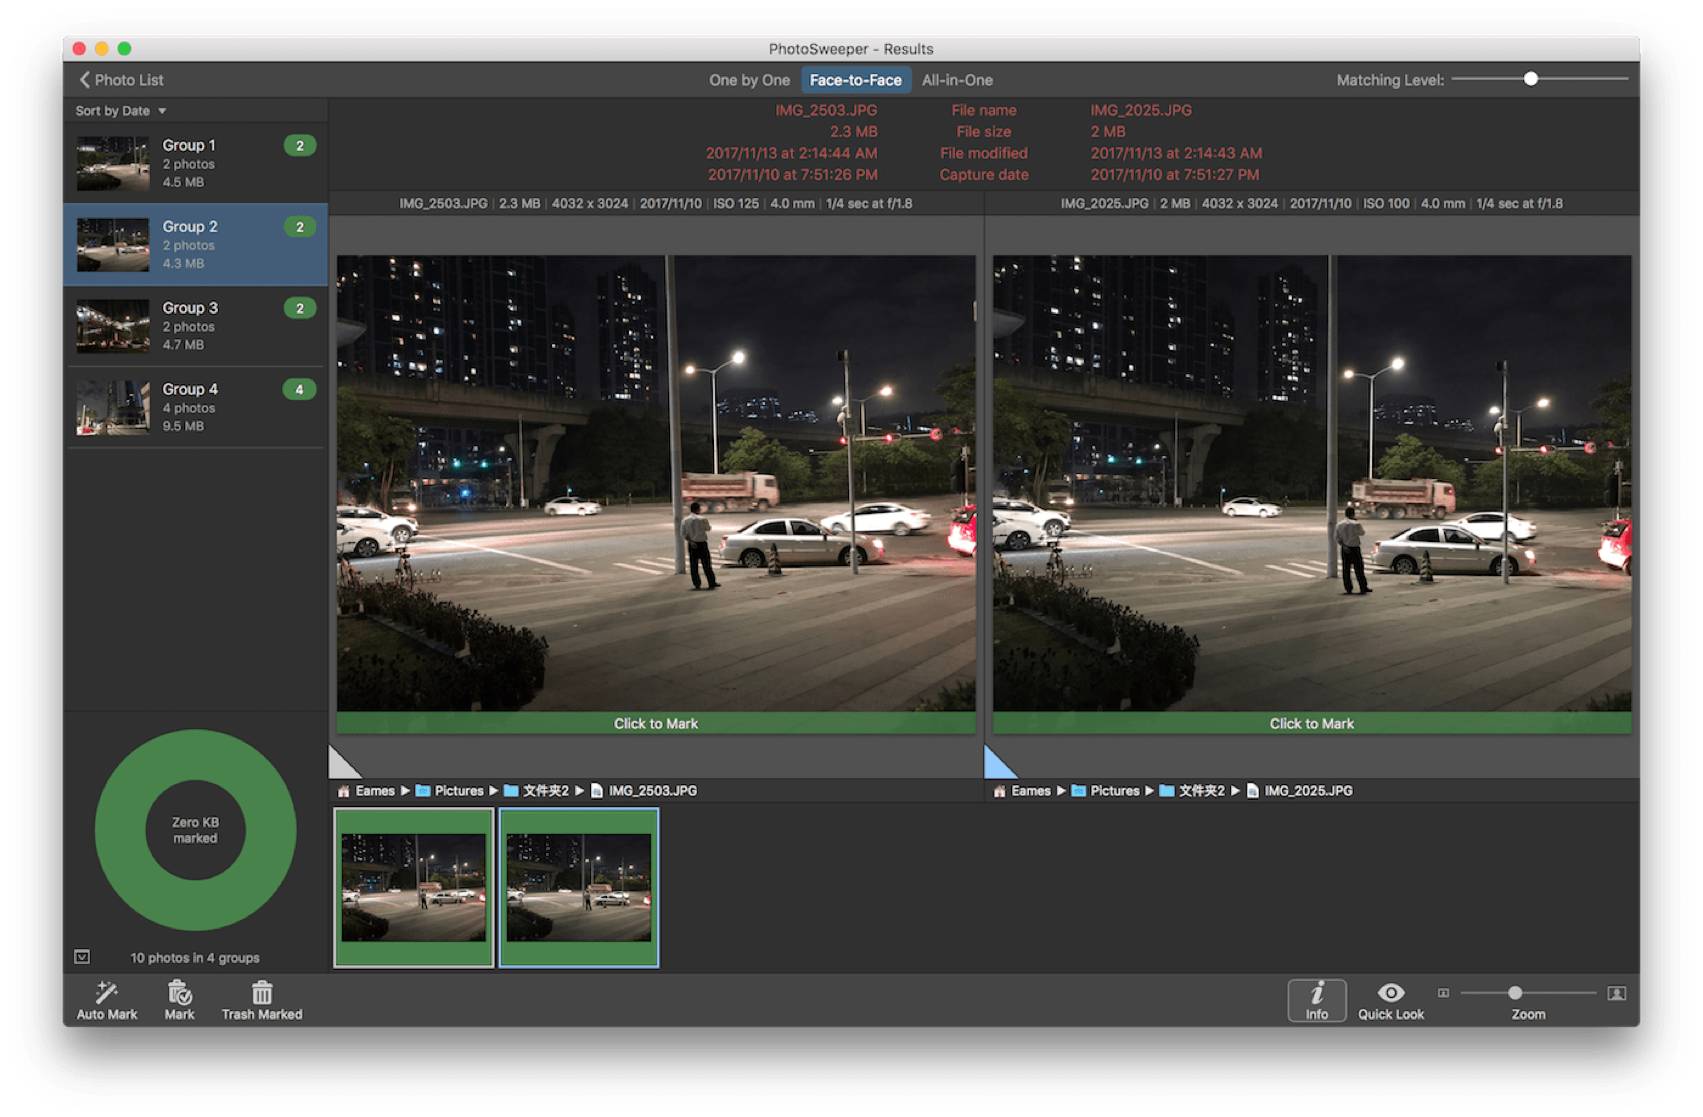Mark IMG_2503.JPG via its Click to Mark bar

[656, 723]
